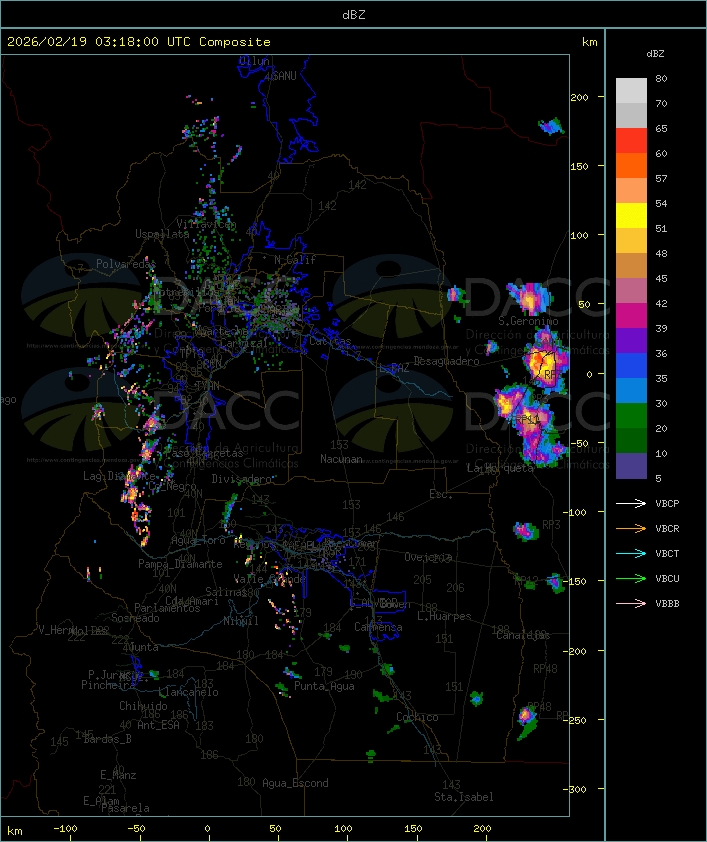Click the Nihuil map label

pyautogui.click(x=241, y=621)
